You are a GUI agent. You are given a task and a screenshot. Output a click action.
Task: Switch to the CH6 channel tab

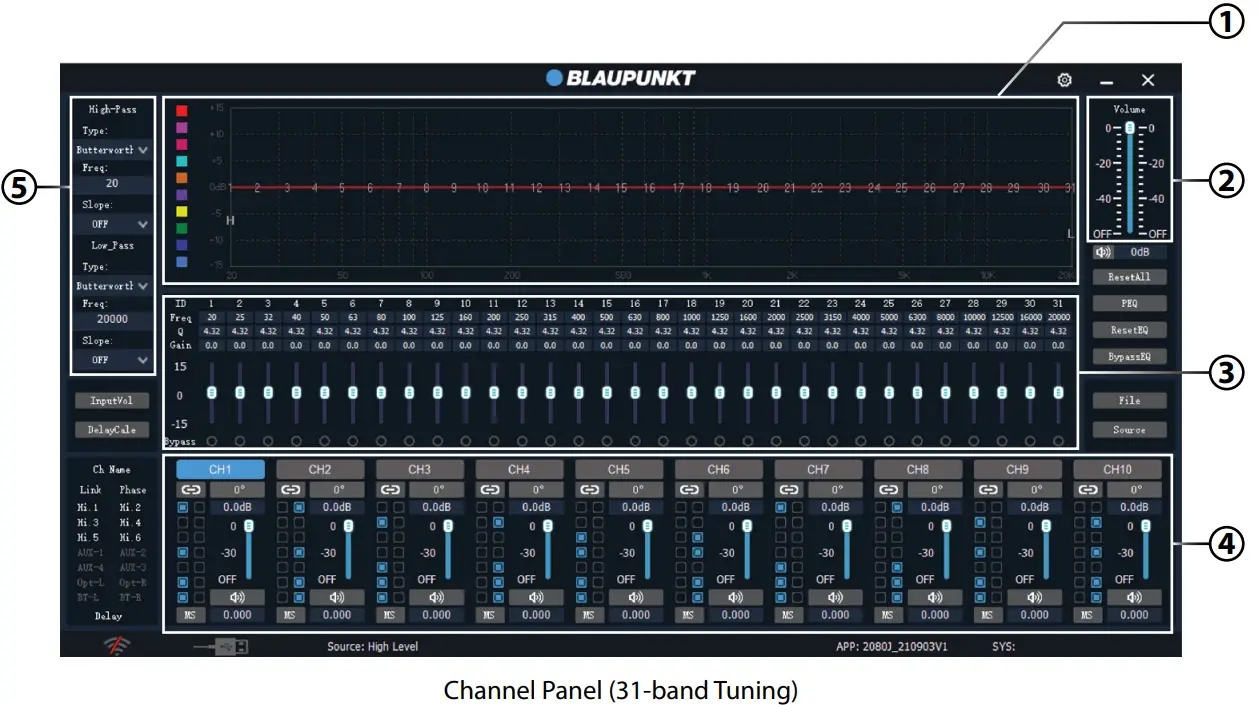[718, 469]
